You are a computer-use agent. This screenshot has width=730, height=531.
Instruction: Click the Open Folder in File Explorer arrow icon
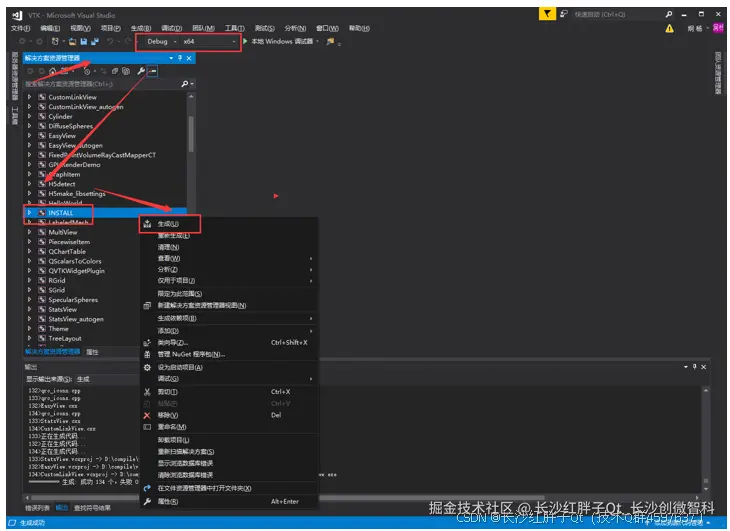[x=147, y=488]
